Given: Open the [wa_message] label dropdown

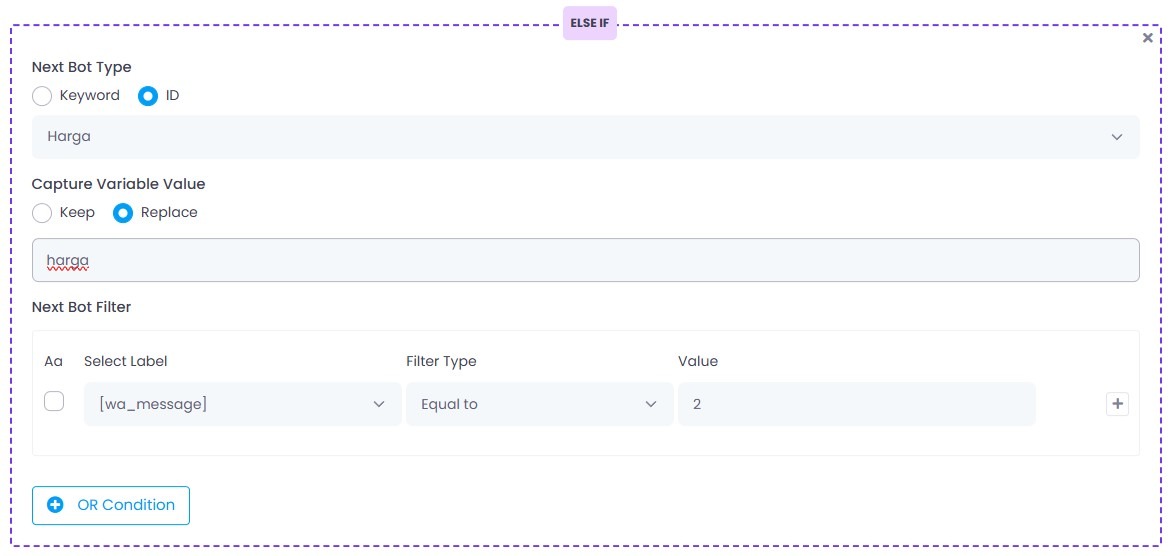Looking at the screenshot, I should point(243,404).
